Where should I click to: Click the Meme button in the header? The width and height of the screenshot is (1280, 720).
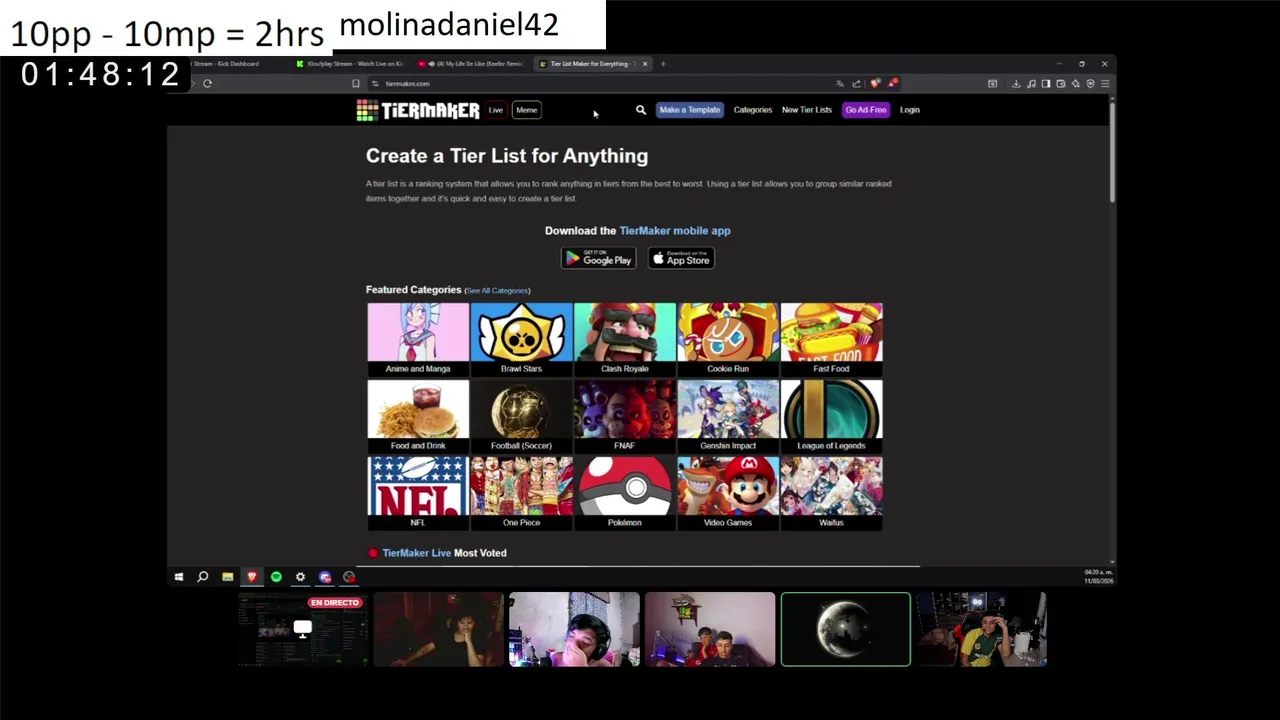pyautogui.click(x=527, y=110)
